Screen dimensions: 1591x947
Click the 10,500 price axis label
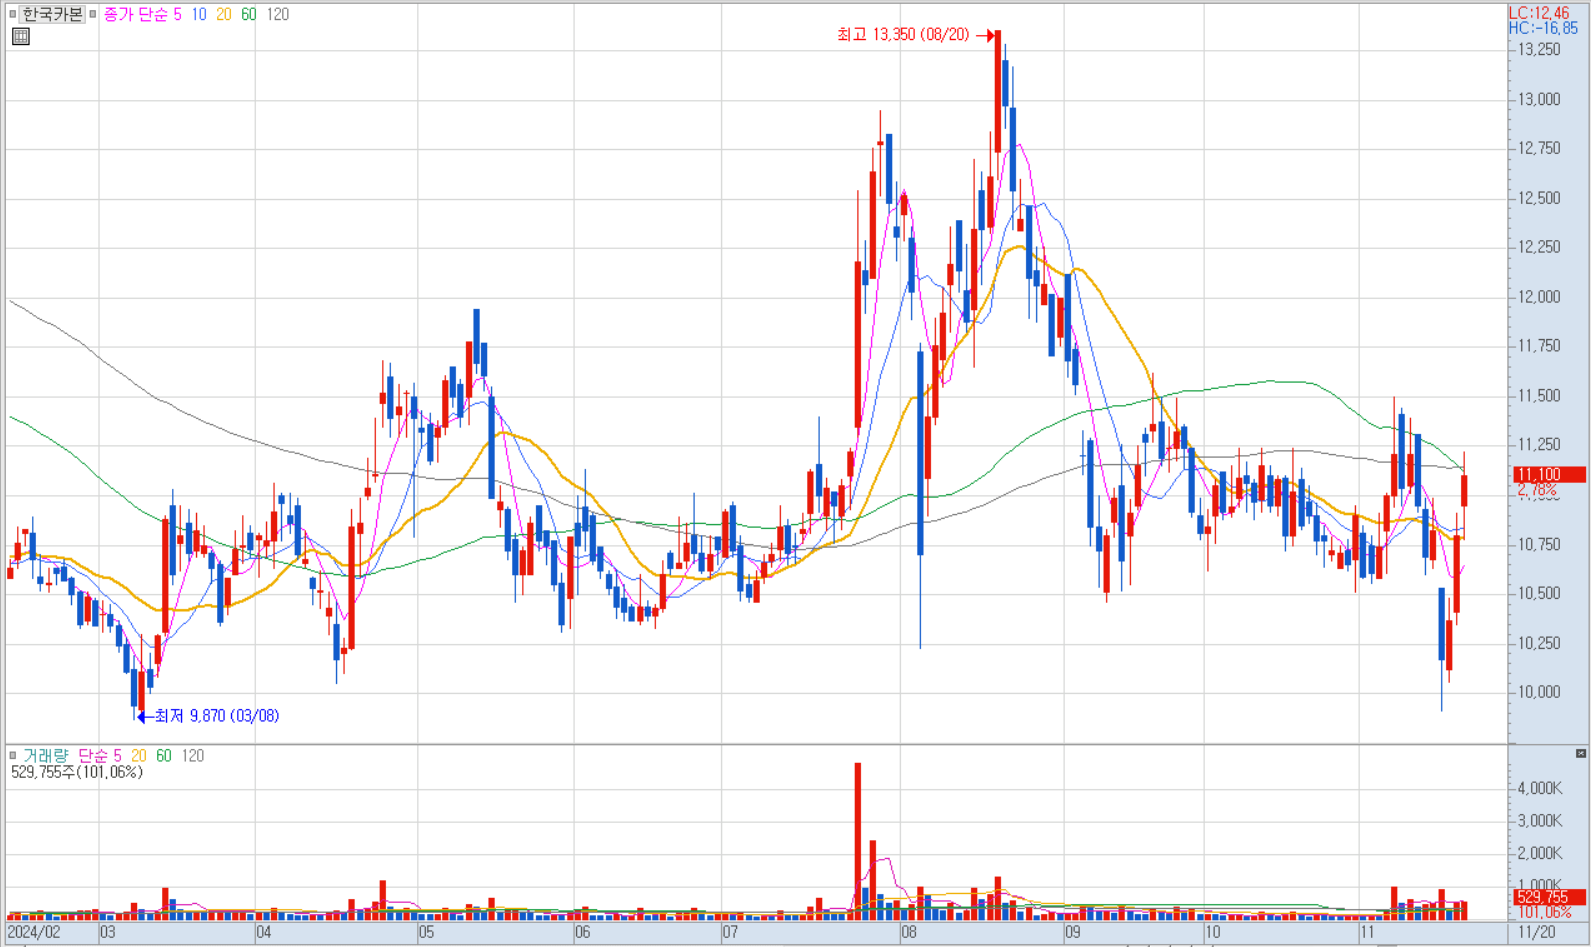(1539, 593)
